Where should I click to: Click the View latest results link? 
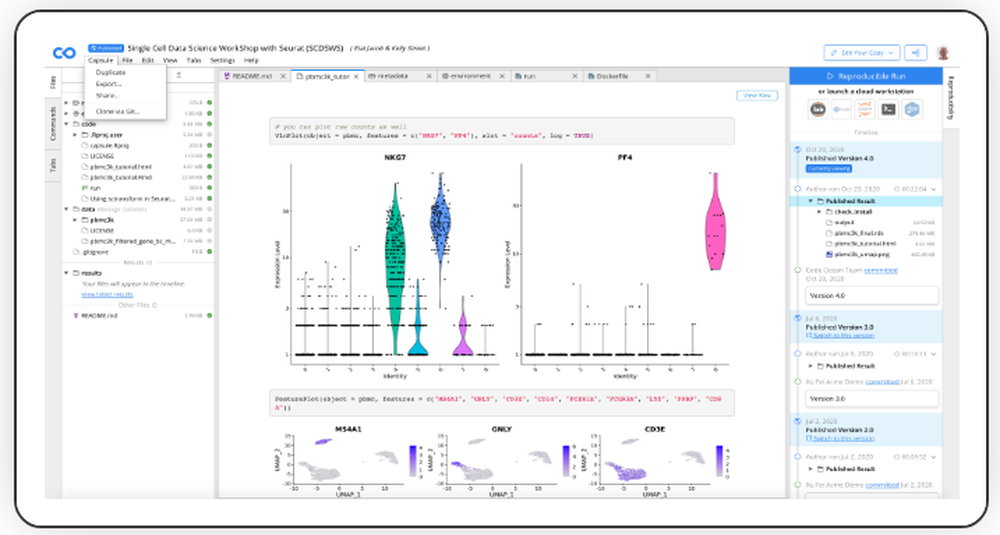click(107, 295)
